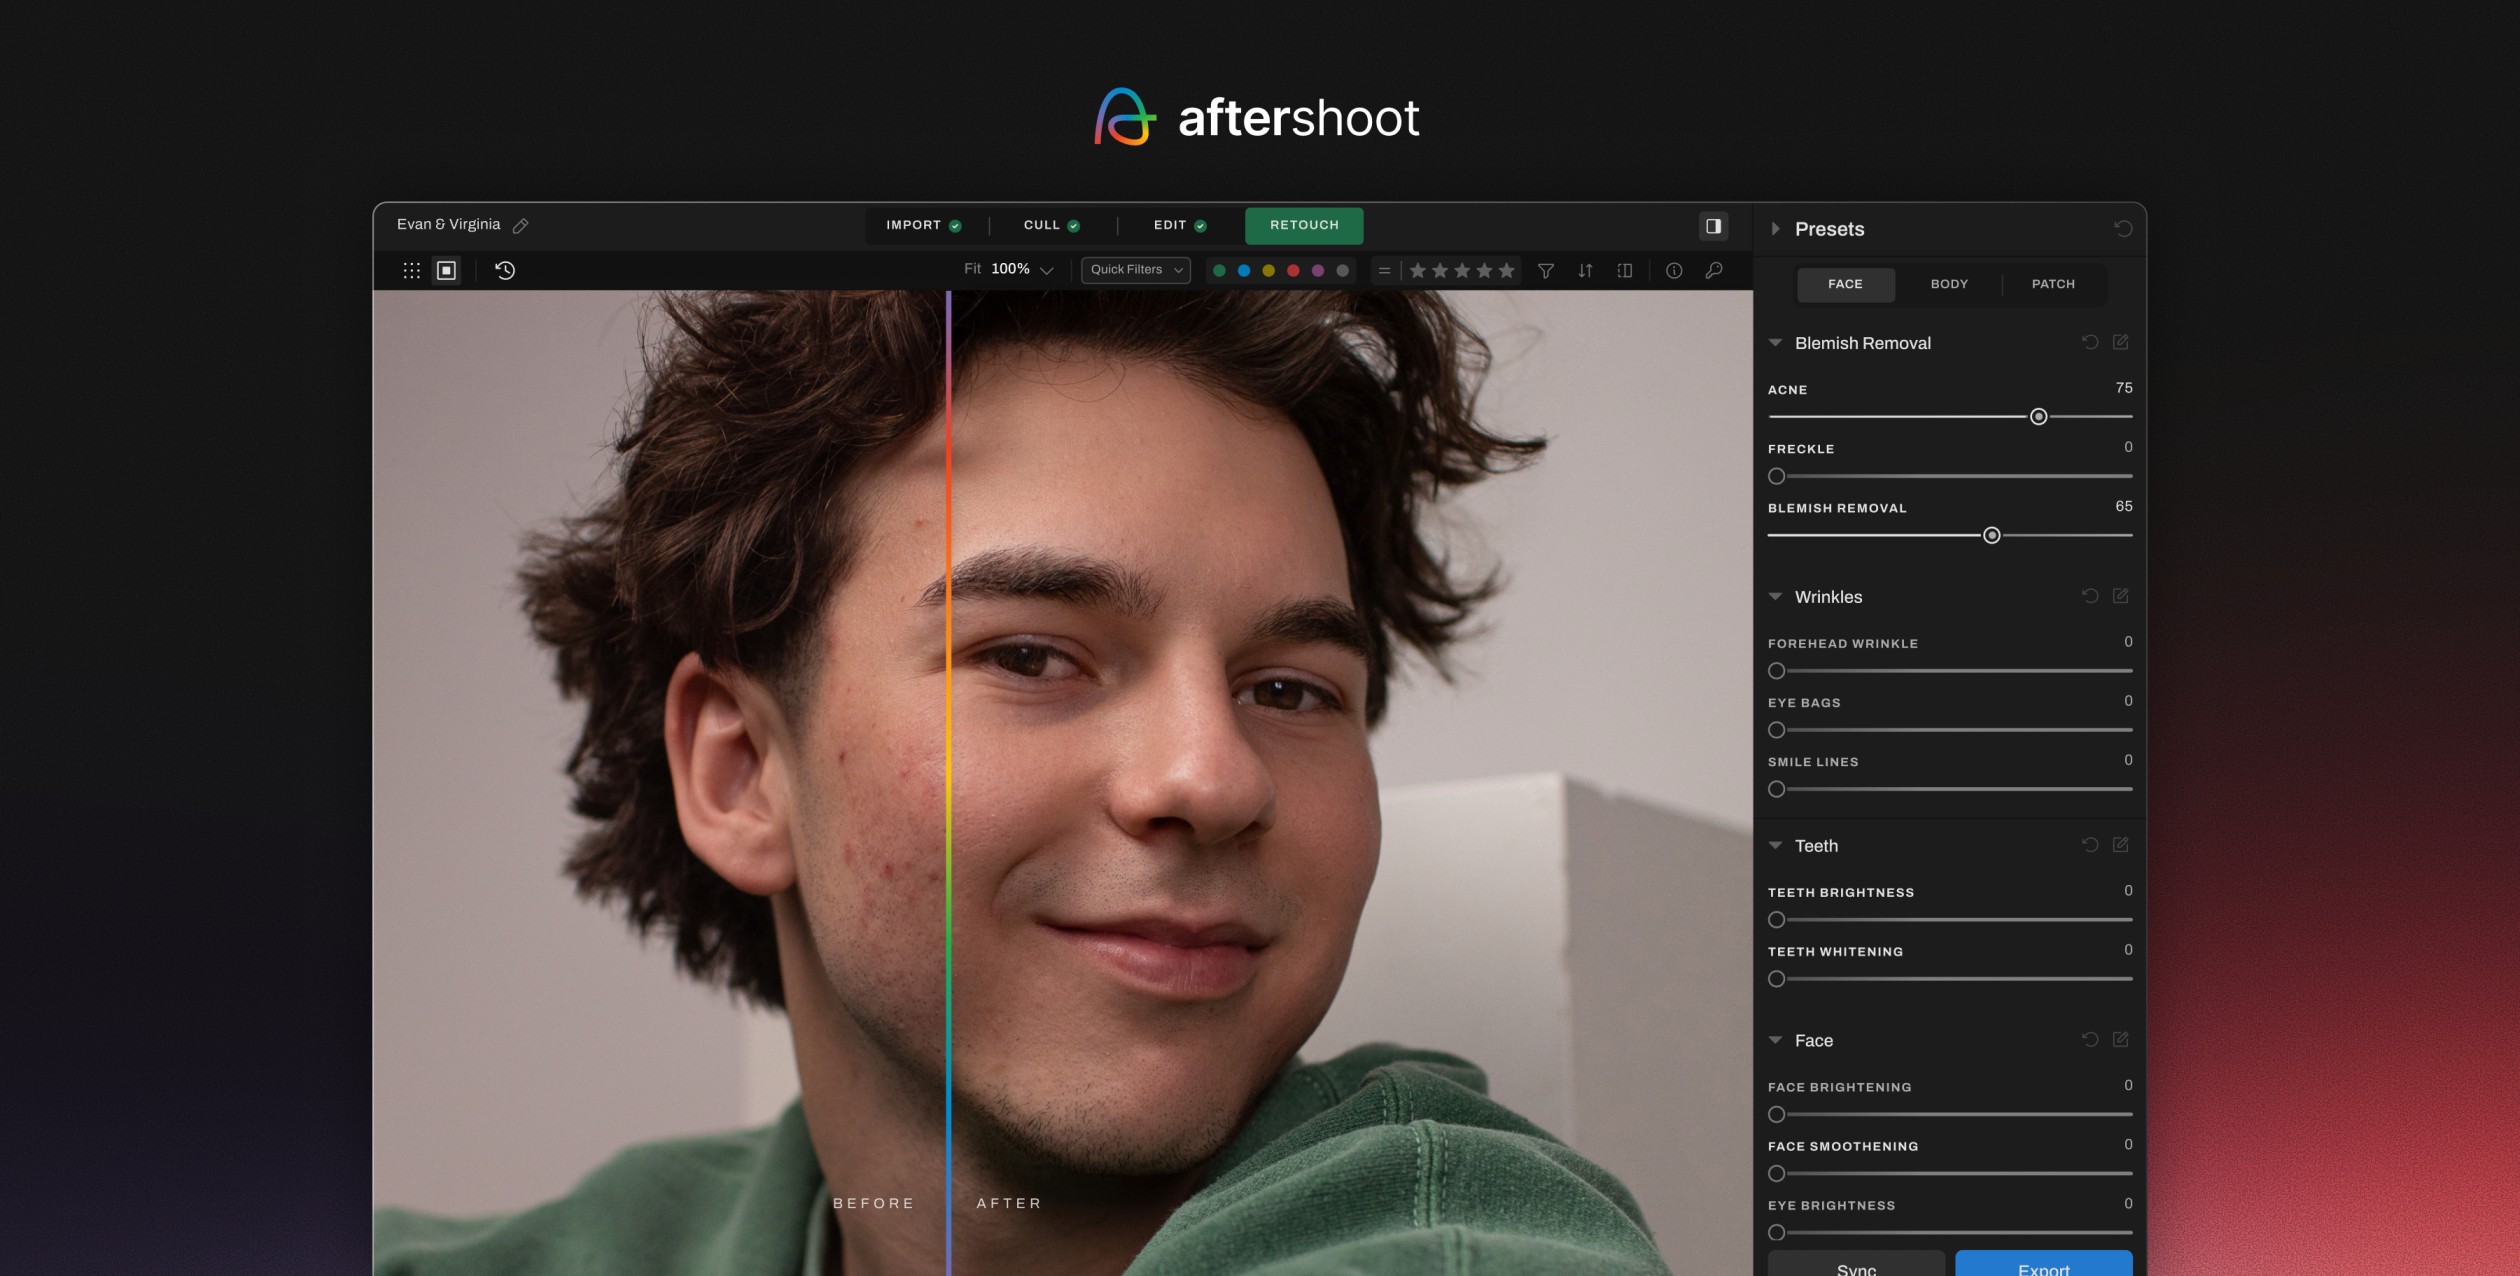The width and height of the screenshot is (2520, 1276).
Task: Click the Export button
Action: coord(2043,1265)
